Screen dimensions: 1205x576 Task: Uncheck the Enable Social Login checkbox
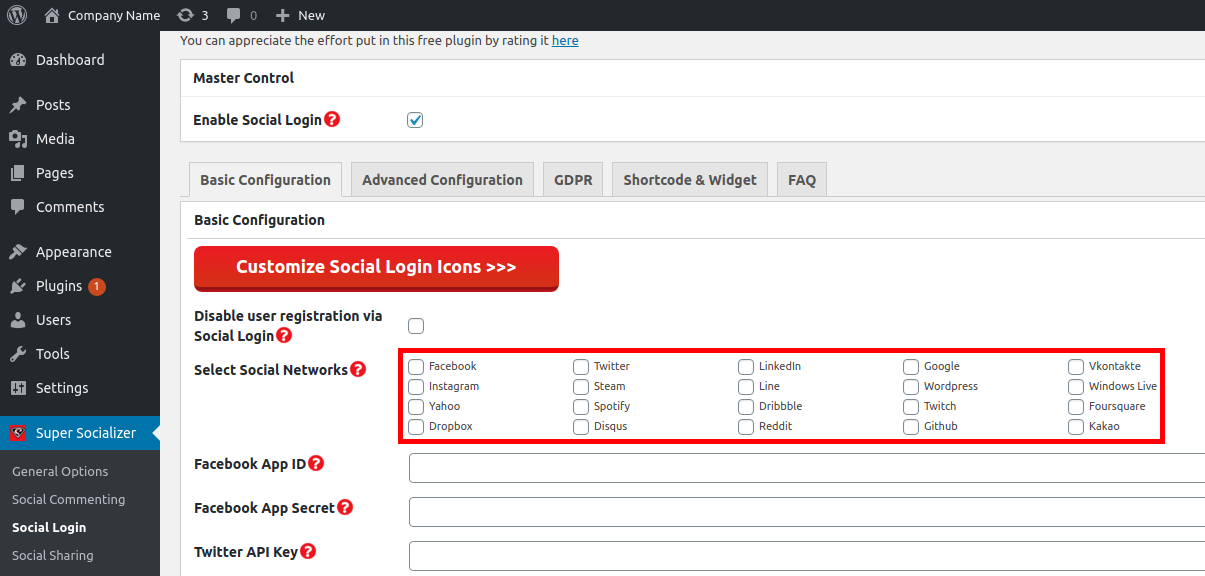click(x=415, y=120)
